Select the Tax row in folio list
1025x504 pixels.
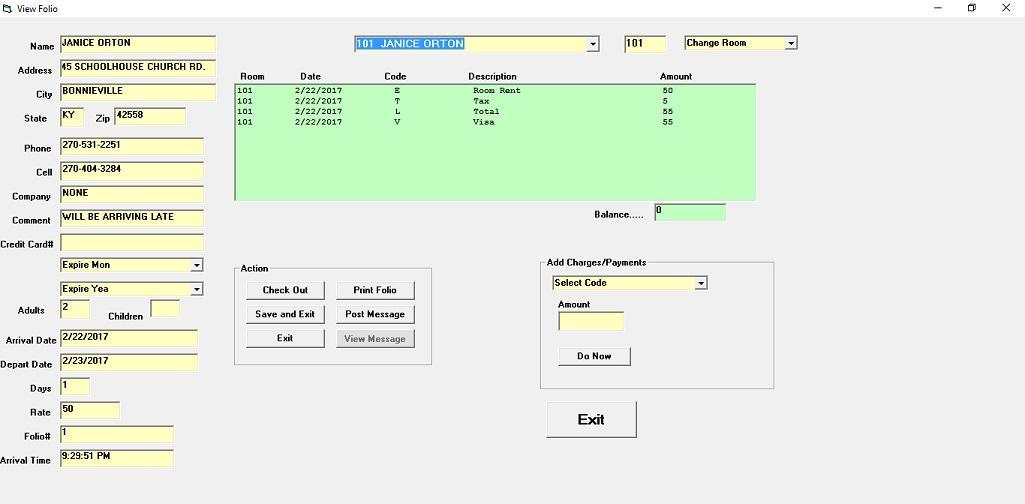pos(495,101)
